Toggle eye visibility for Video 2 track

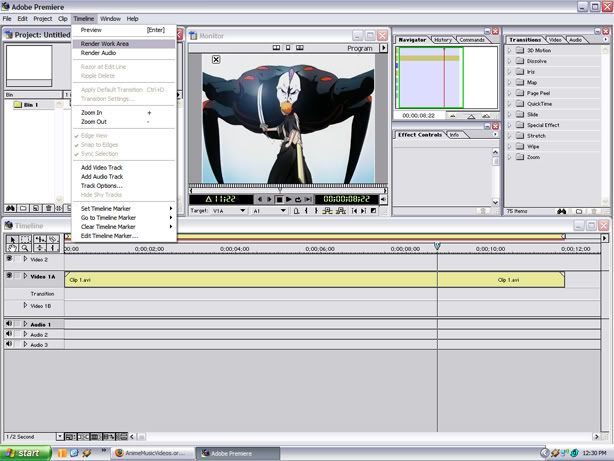(9, 259)
